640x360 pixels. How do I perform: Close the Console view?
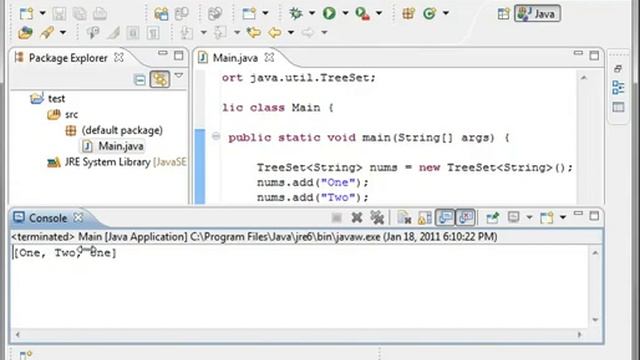tap(78, 218)
